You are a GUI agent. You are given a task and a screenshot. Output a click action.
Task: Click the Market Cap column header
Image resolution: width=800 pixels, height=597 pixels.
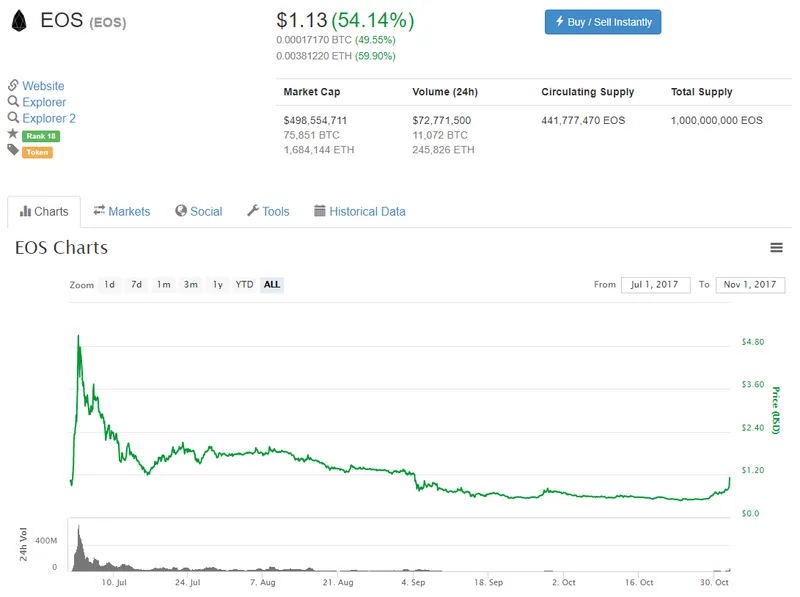tap(312, 92)
